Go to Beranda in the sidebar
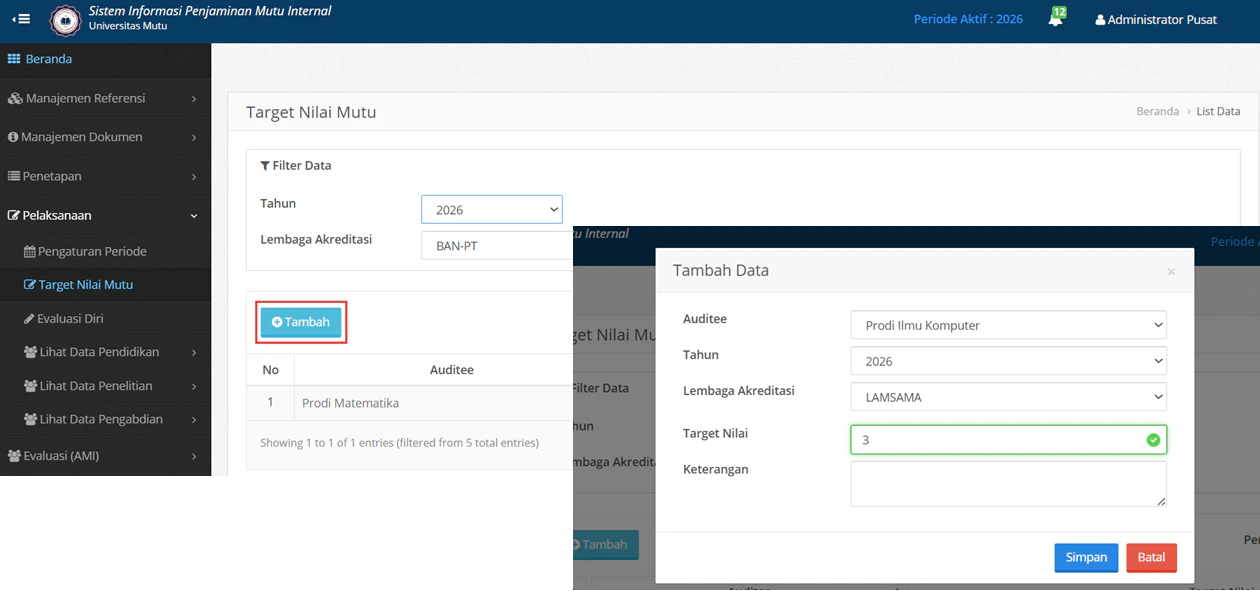The image size is (1260, 591). (105, 59)
